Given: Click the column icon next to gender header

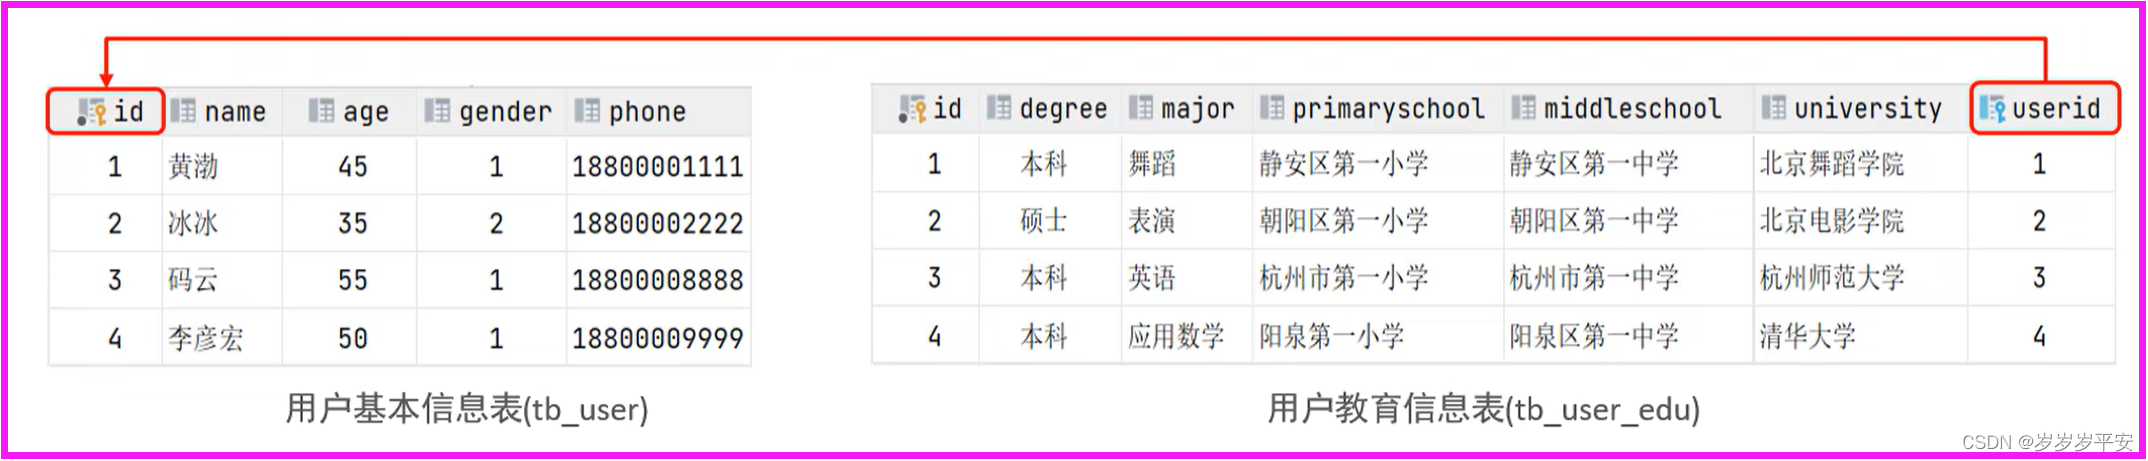Looking at the screenshot, I should (x=437, y=111).
